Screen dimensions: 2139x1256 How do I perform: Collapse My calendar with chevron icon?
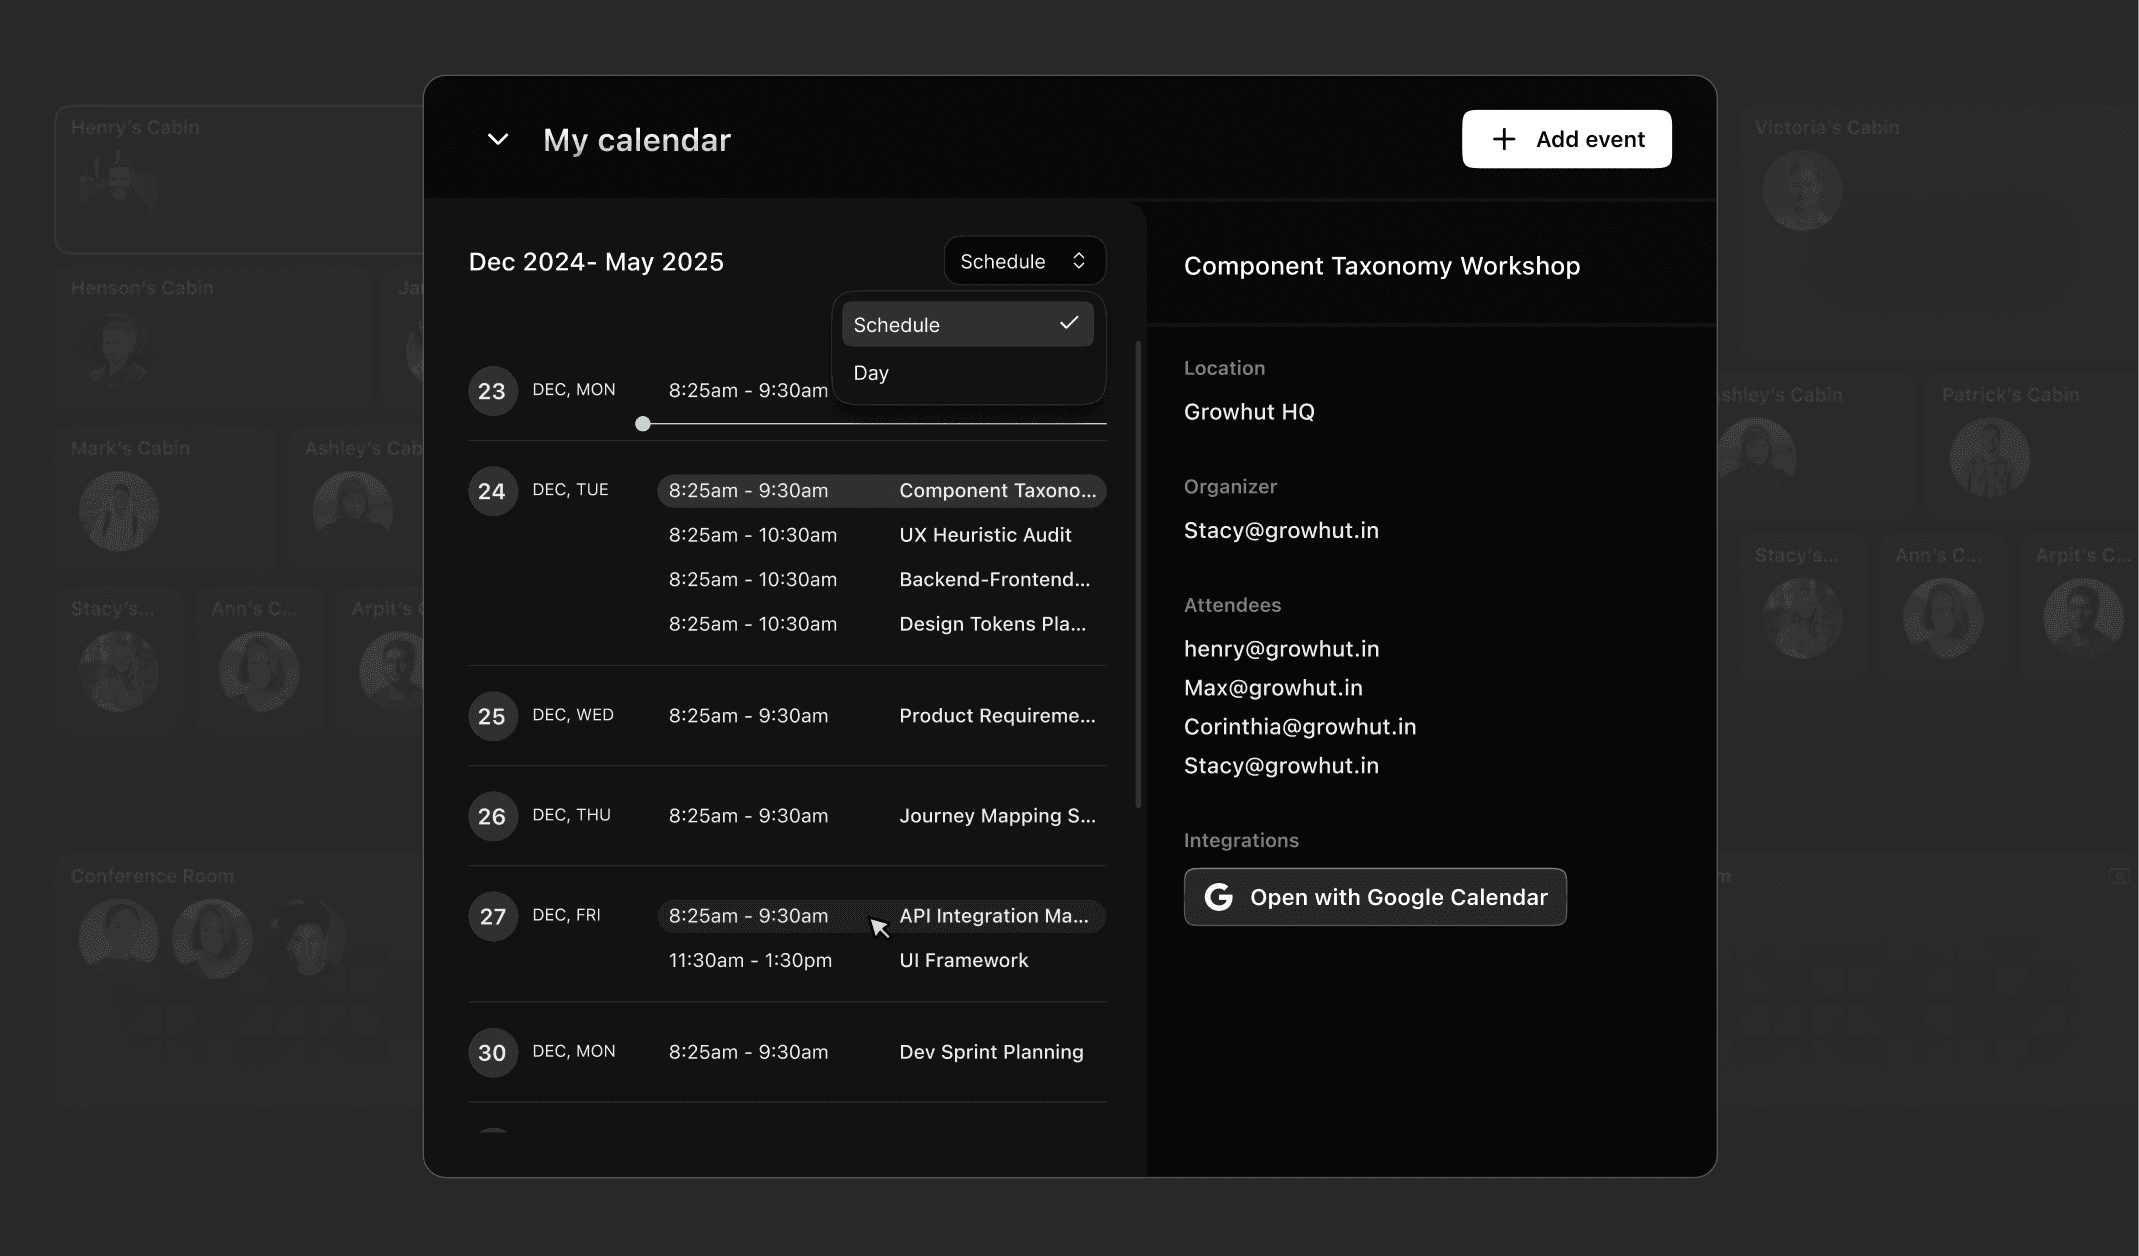[497, 140]
